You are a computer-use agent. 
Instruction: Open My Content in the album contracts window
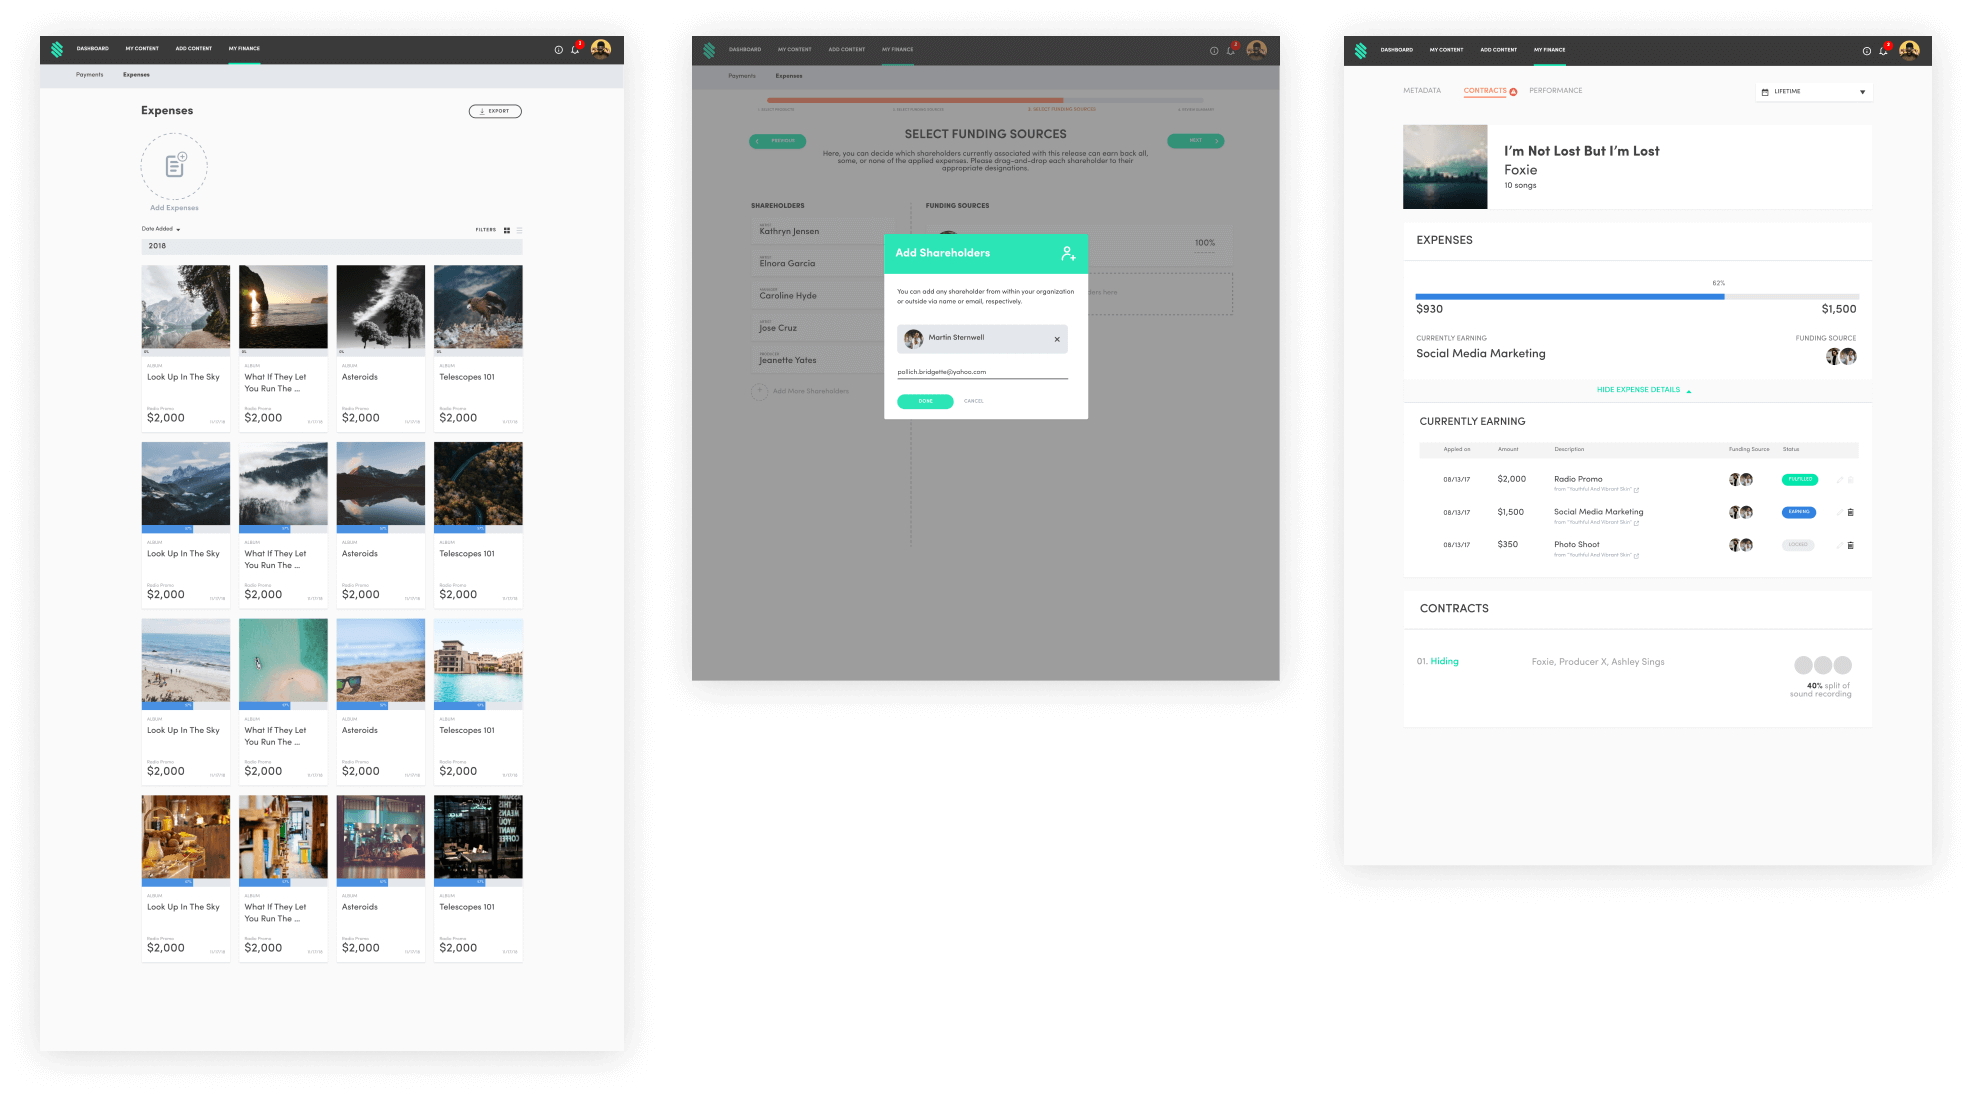coord(1446,50)
